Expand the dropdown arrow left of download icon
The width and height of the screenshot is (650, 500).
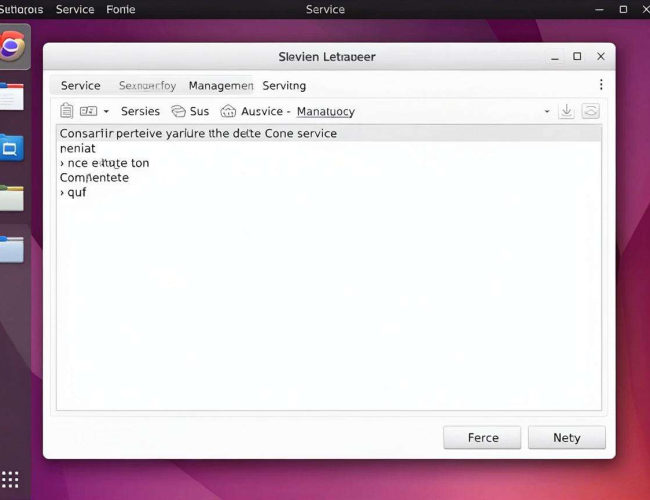(547, 112)
